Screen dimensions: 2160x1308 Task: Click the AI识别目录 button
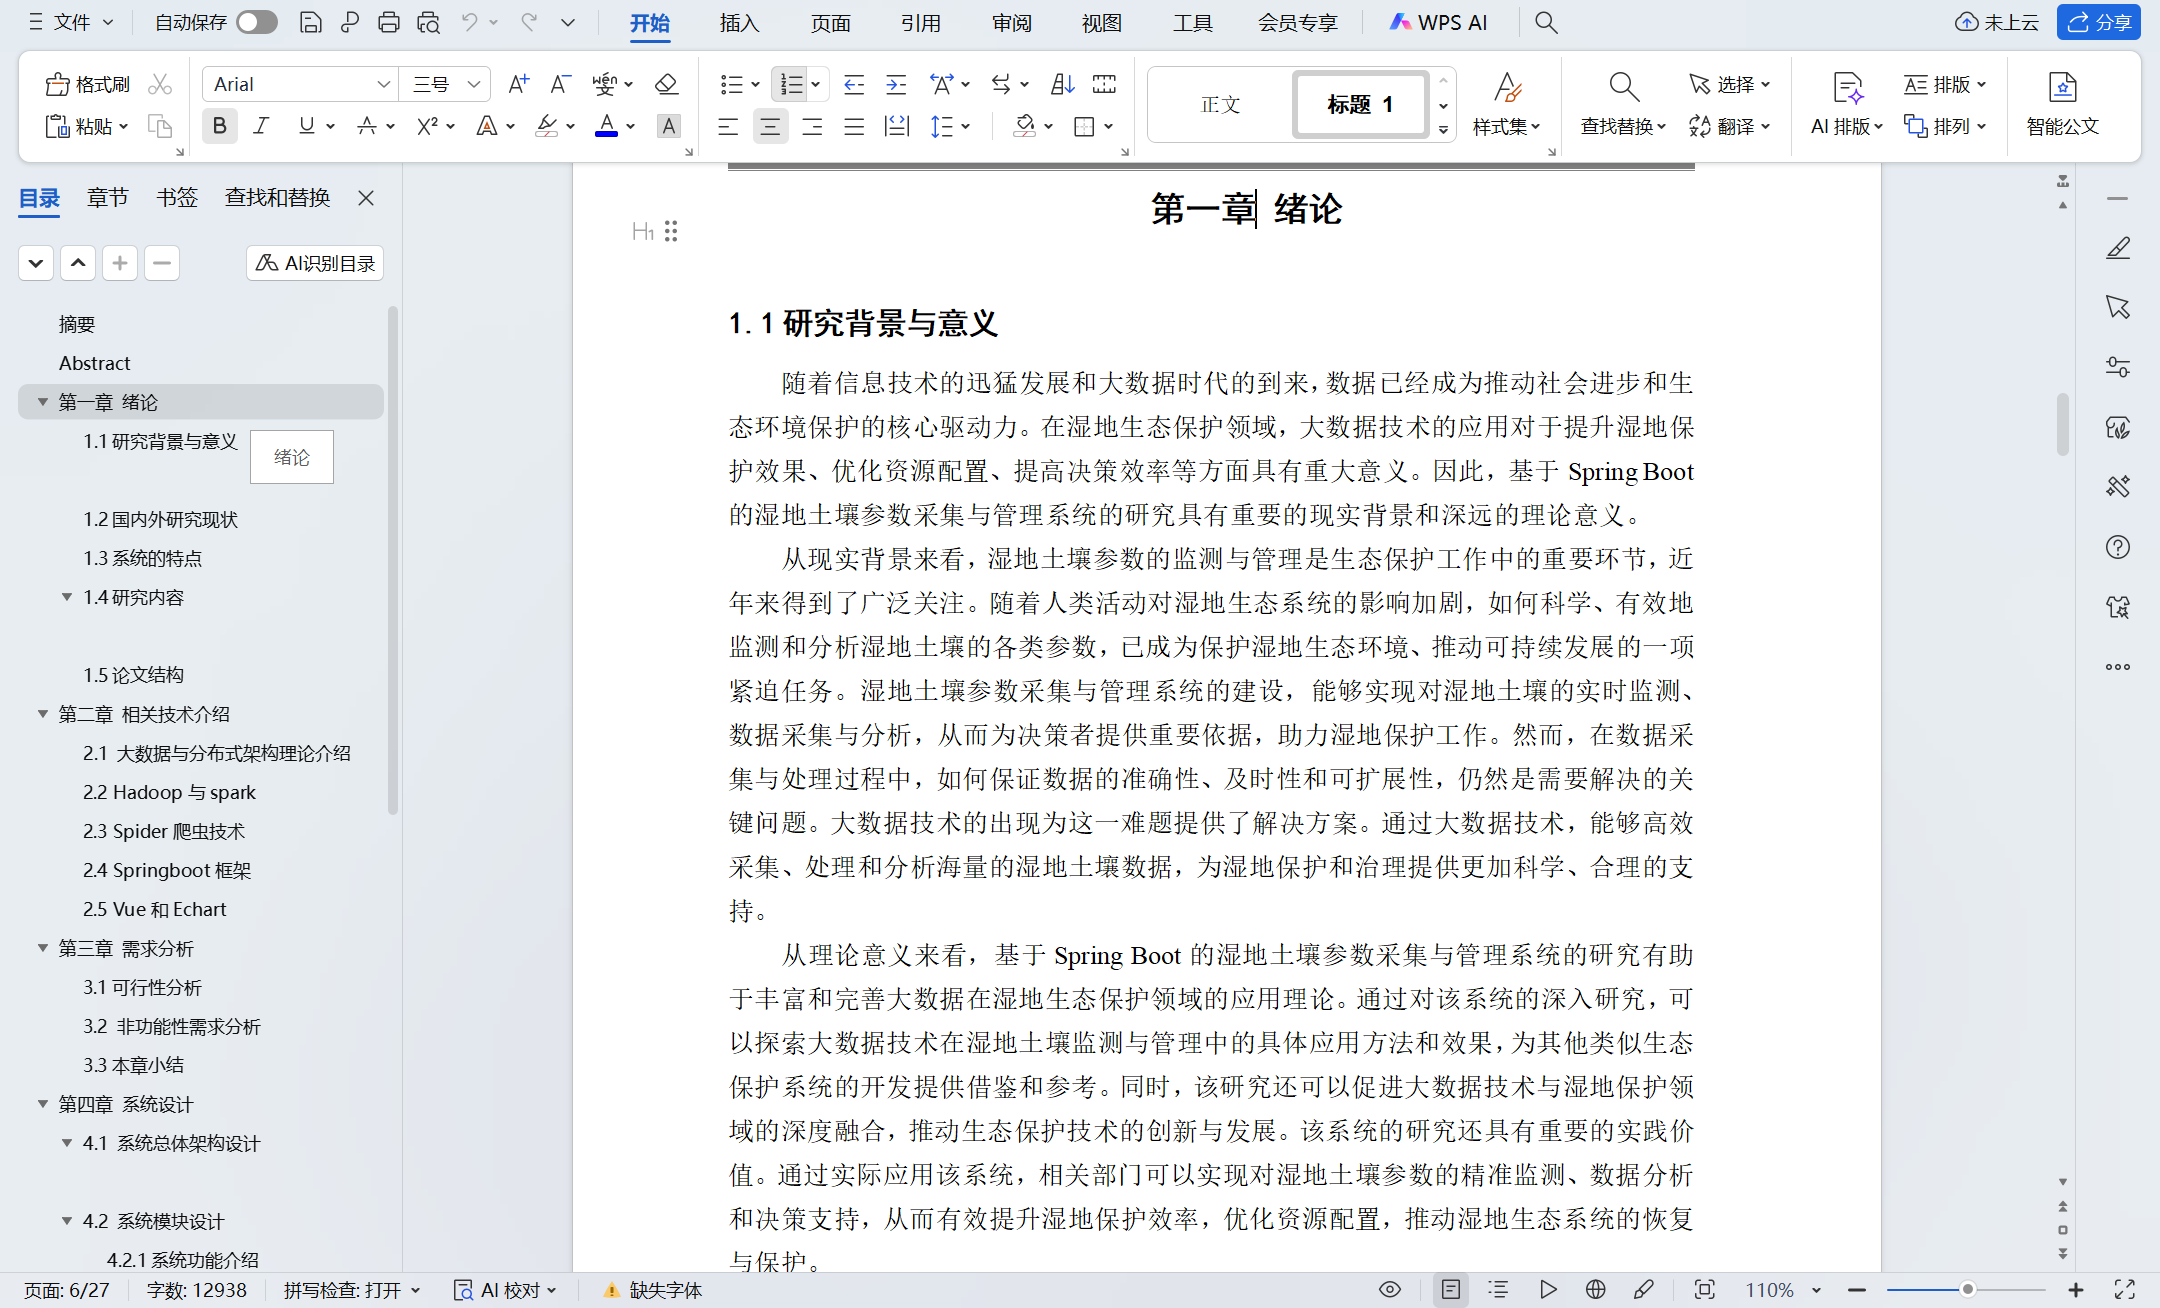(x=315, y=263)
